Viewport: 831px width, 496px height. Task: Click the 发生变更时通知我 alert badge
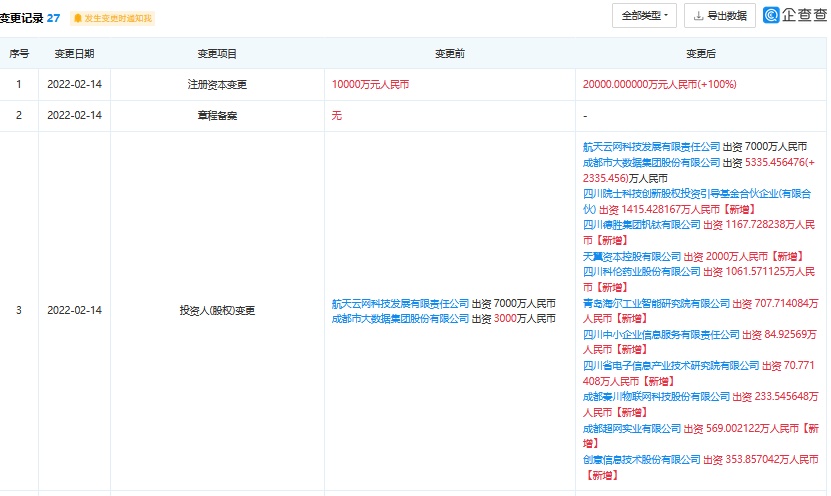[x=113, y=18]
